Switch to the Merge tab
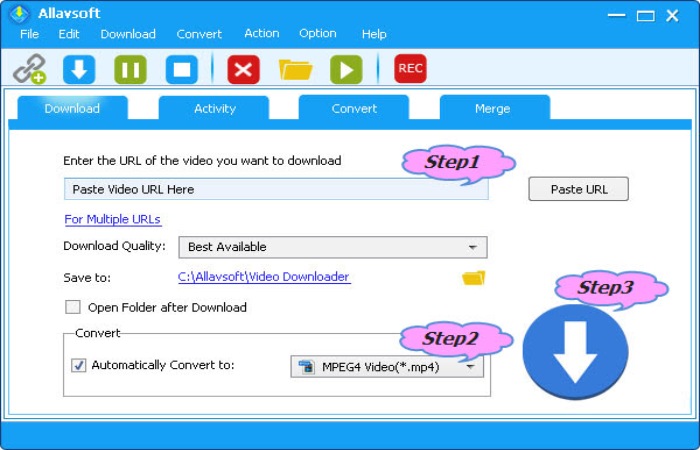The width and height of the screenshot is (700, 450). pyautogui.click(x=492, y=108)
